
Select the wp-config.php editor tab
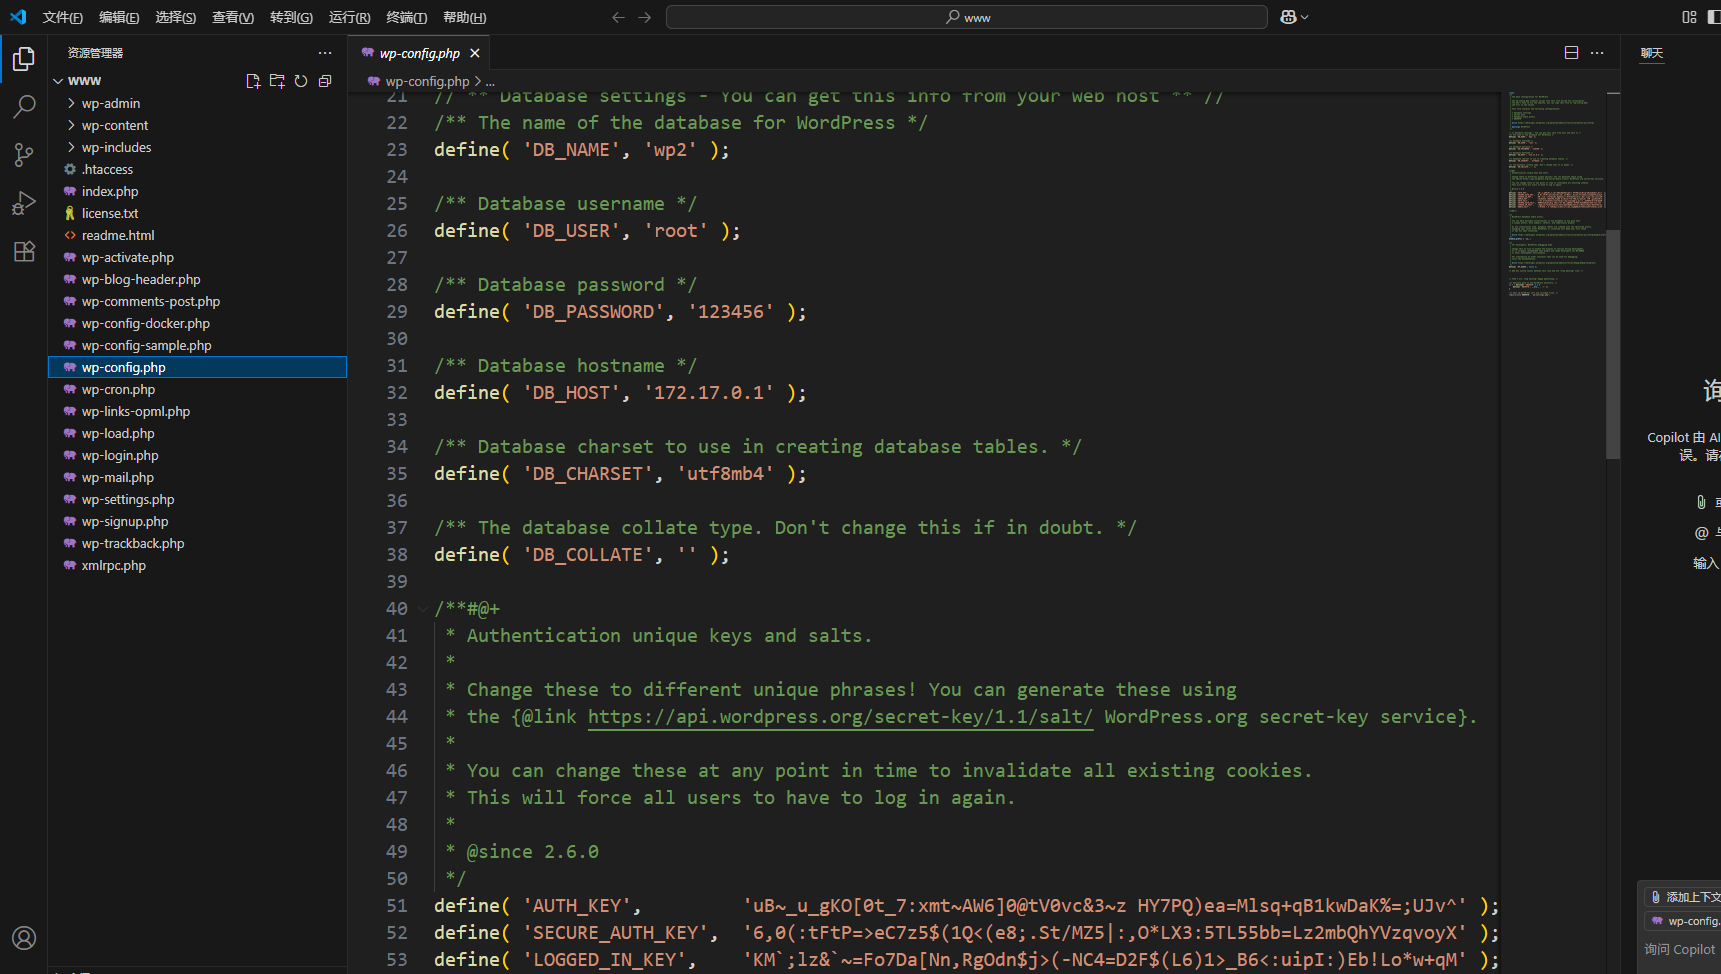[x=419, y=53]
